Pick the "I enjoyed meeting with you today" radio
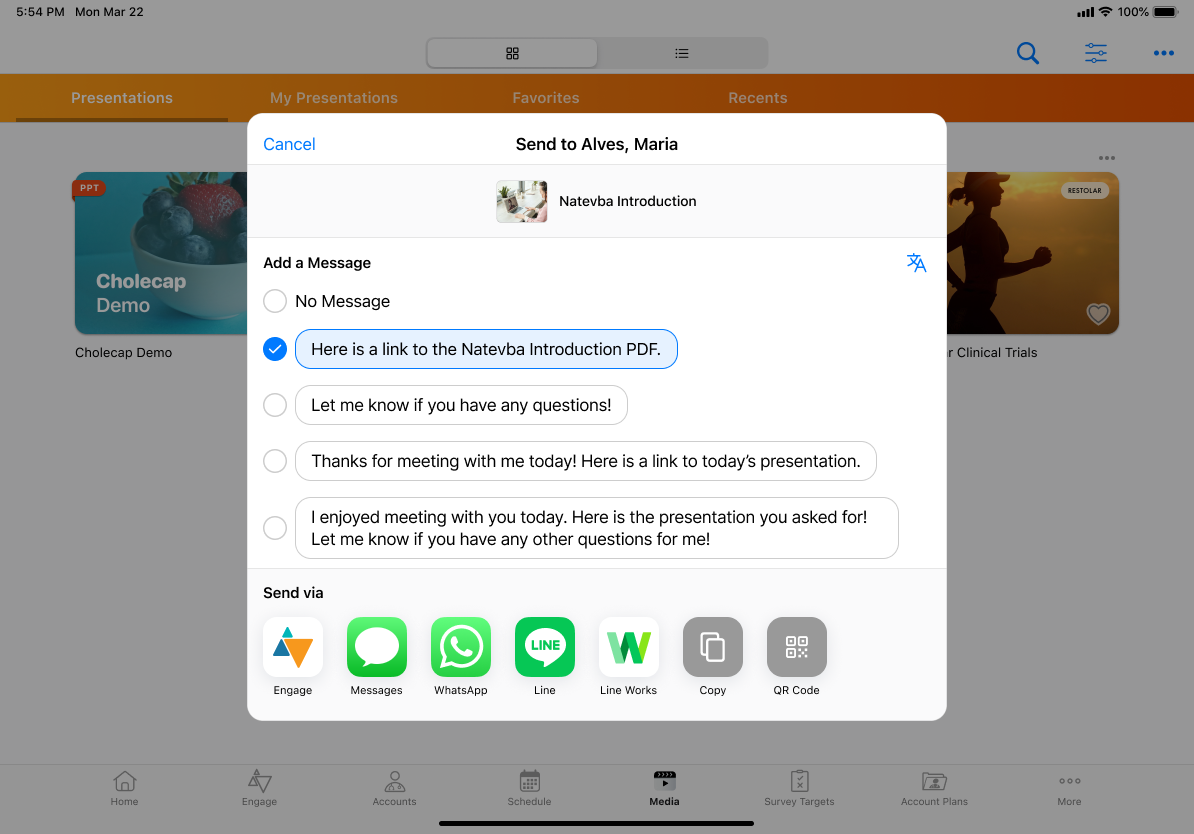 pos(275,528)
